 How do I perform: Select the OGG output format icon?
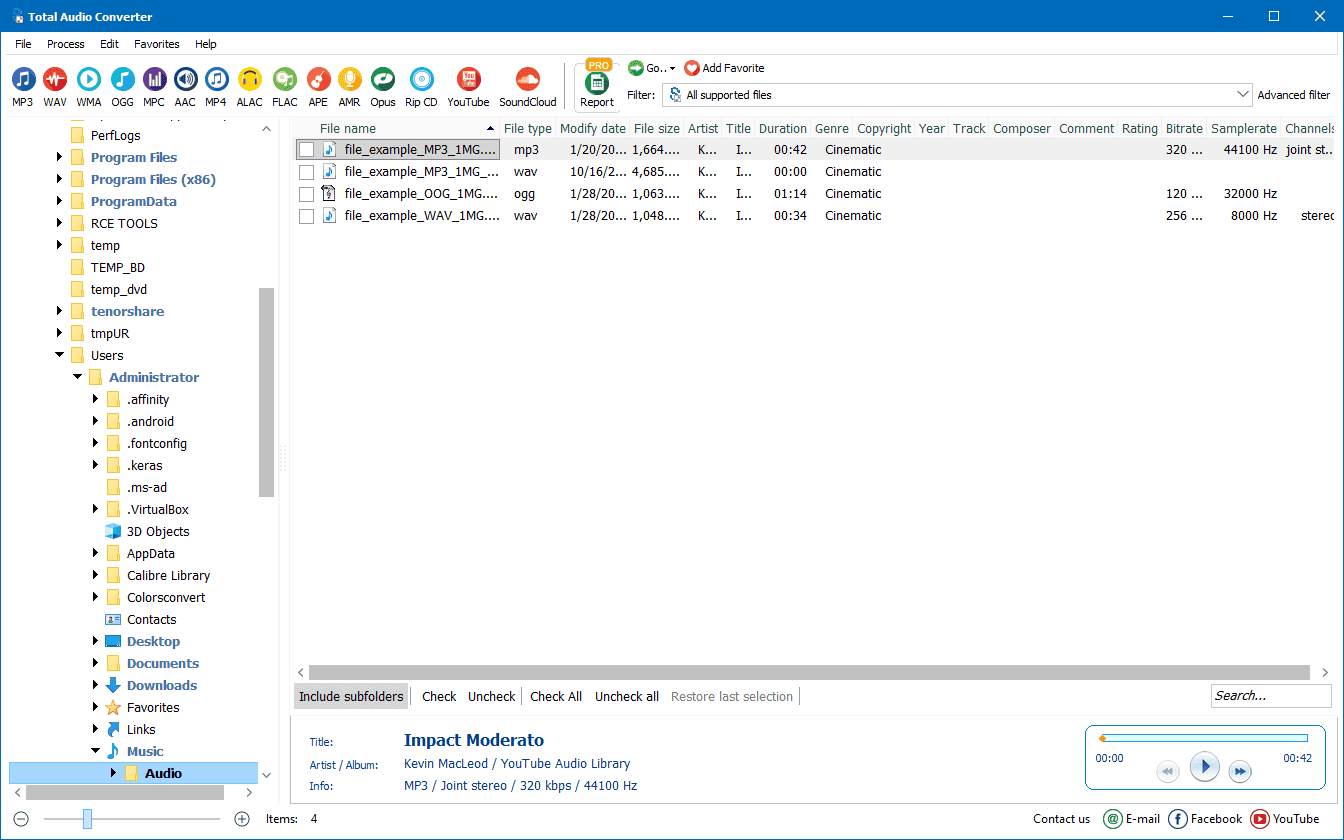[x=122, y=79]
